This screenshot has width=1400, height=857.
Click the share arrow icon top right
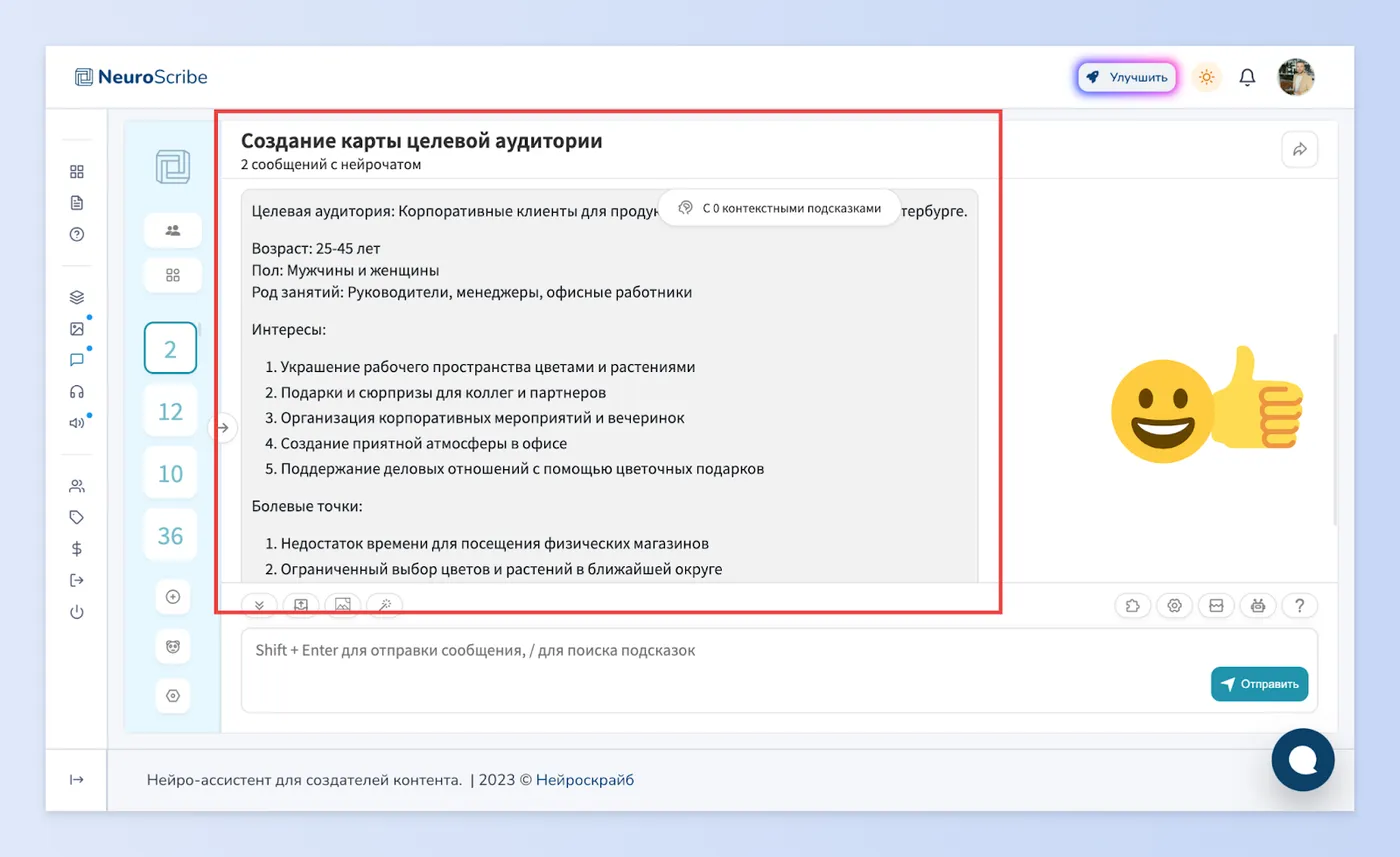(x=1300, y=149)
